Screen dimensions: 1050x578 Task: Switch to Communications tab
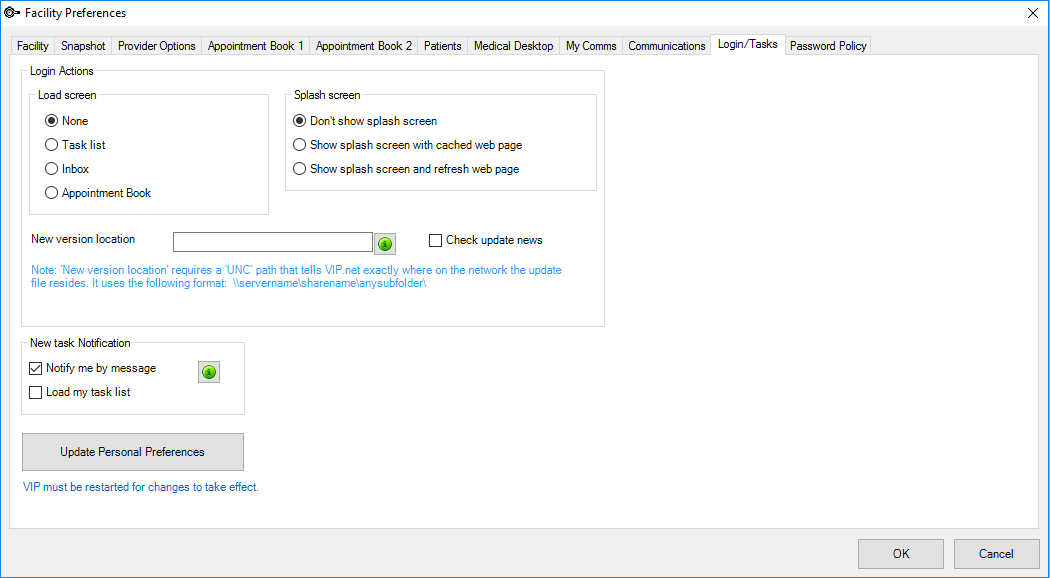click(666, 46)
